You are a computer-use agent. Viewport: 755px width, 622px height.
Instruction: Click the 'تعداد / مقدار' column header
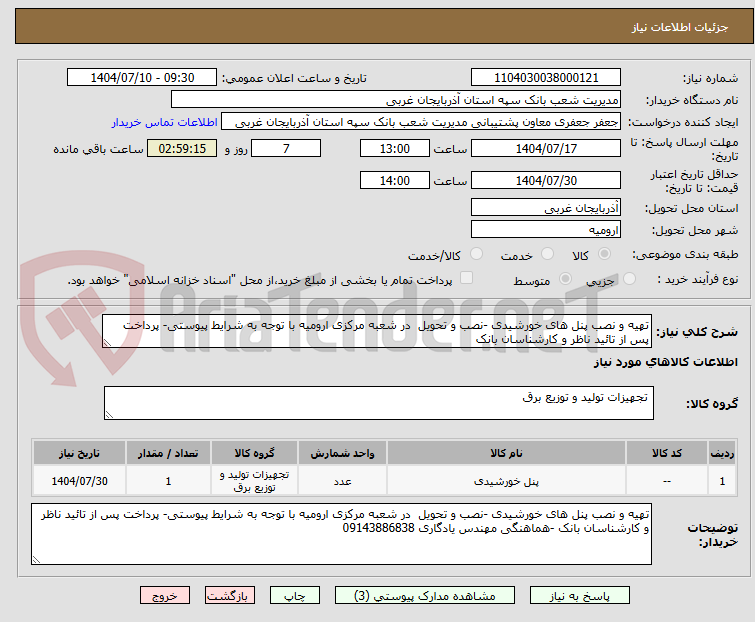pos(168,453)
